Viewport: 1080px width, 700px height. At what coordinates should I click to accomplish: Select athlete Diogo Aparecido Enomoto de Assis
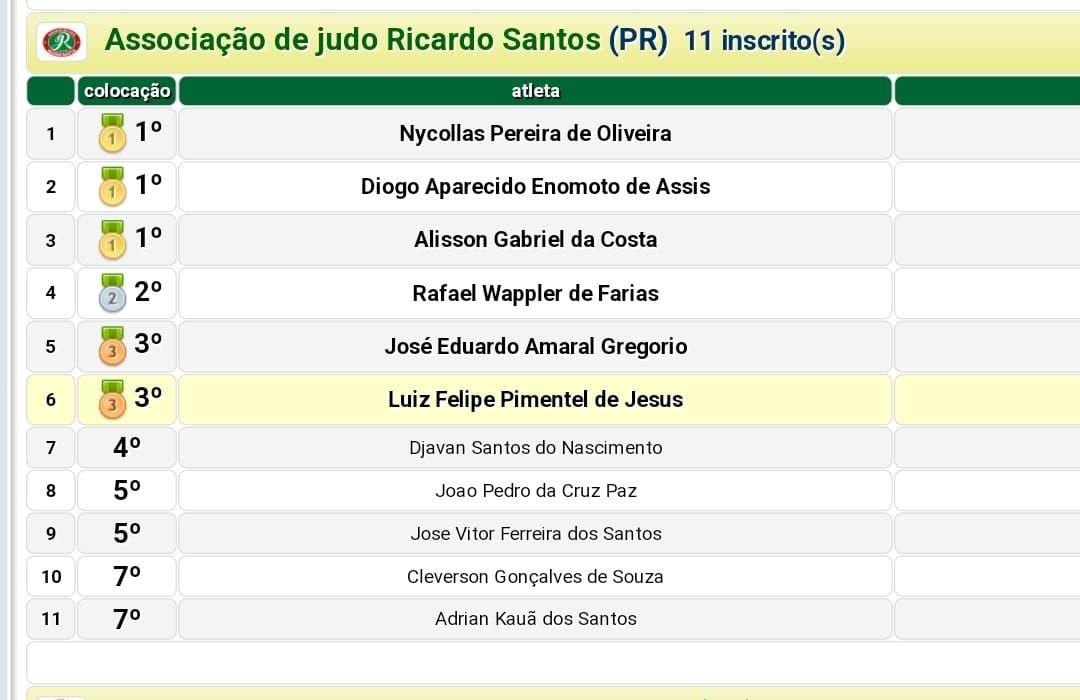click(535, 187)
